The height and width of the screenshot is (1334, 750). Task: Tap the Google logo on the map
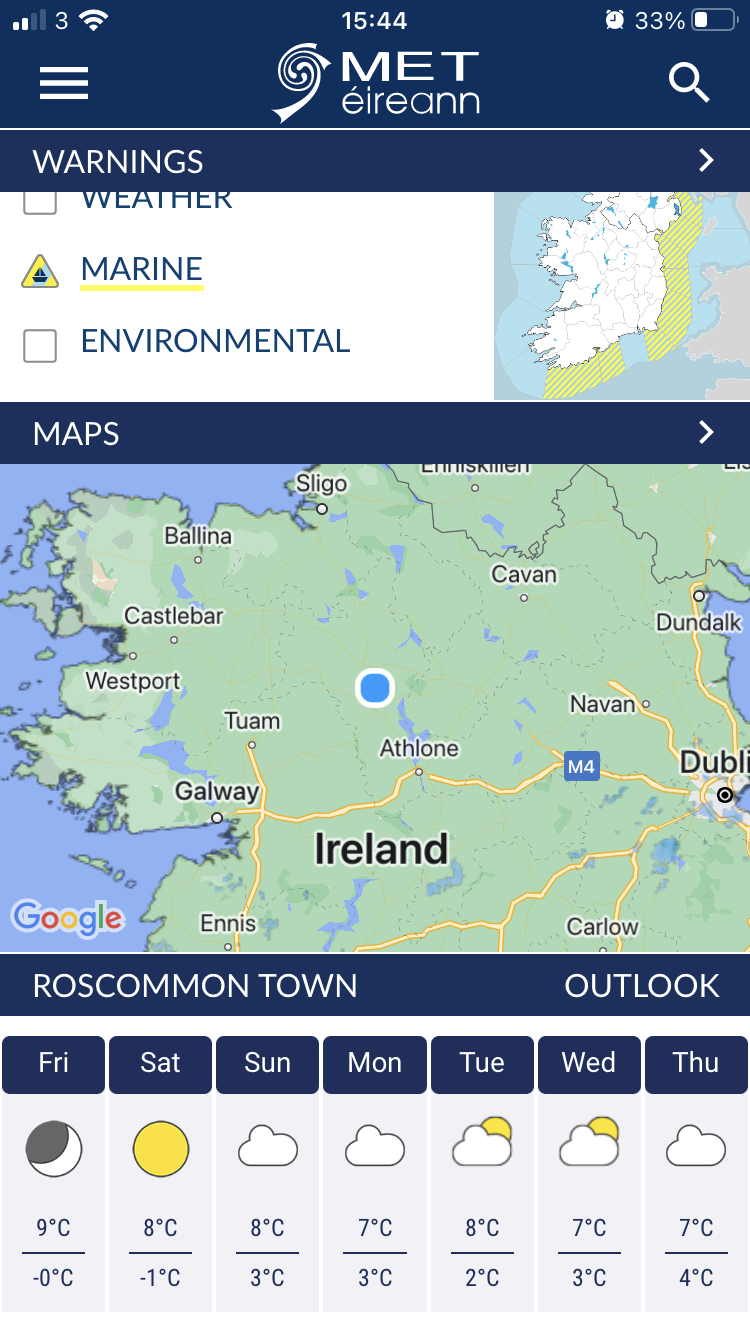click(x=67, y=918)
